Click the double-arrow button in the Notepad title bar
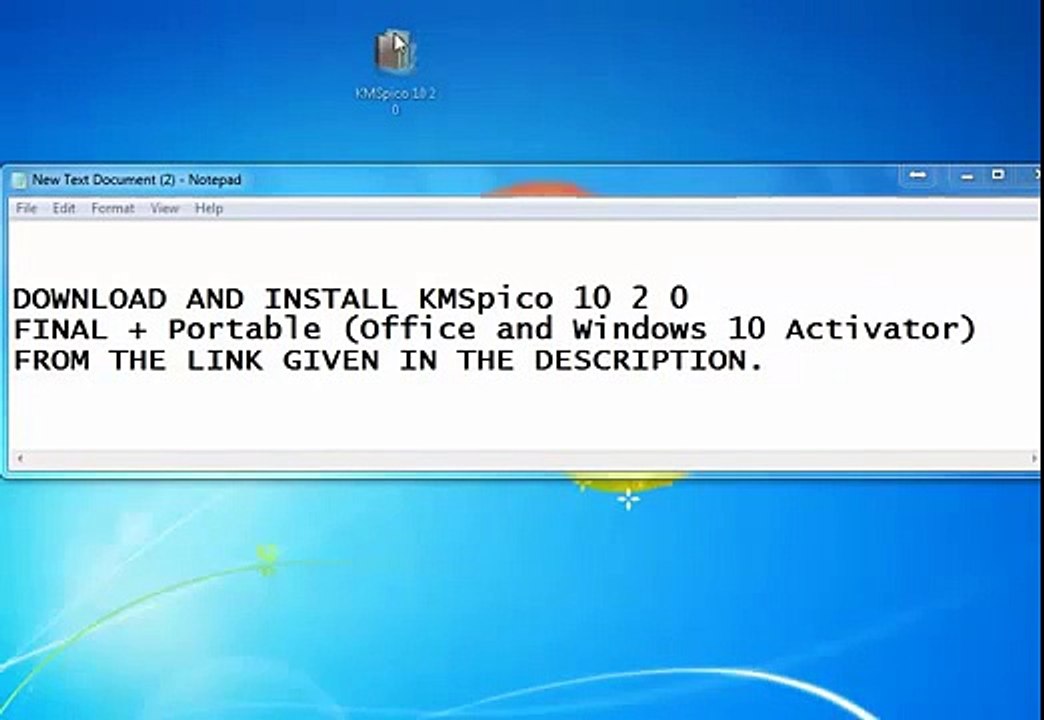This screenshot has width=1044, height=720. [x=918, y=175]
